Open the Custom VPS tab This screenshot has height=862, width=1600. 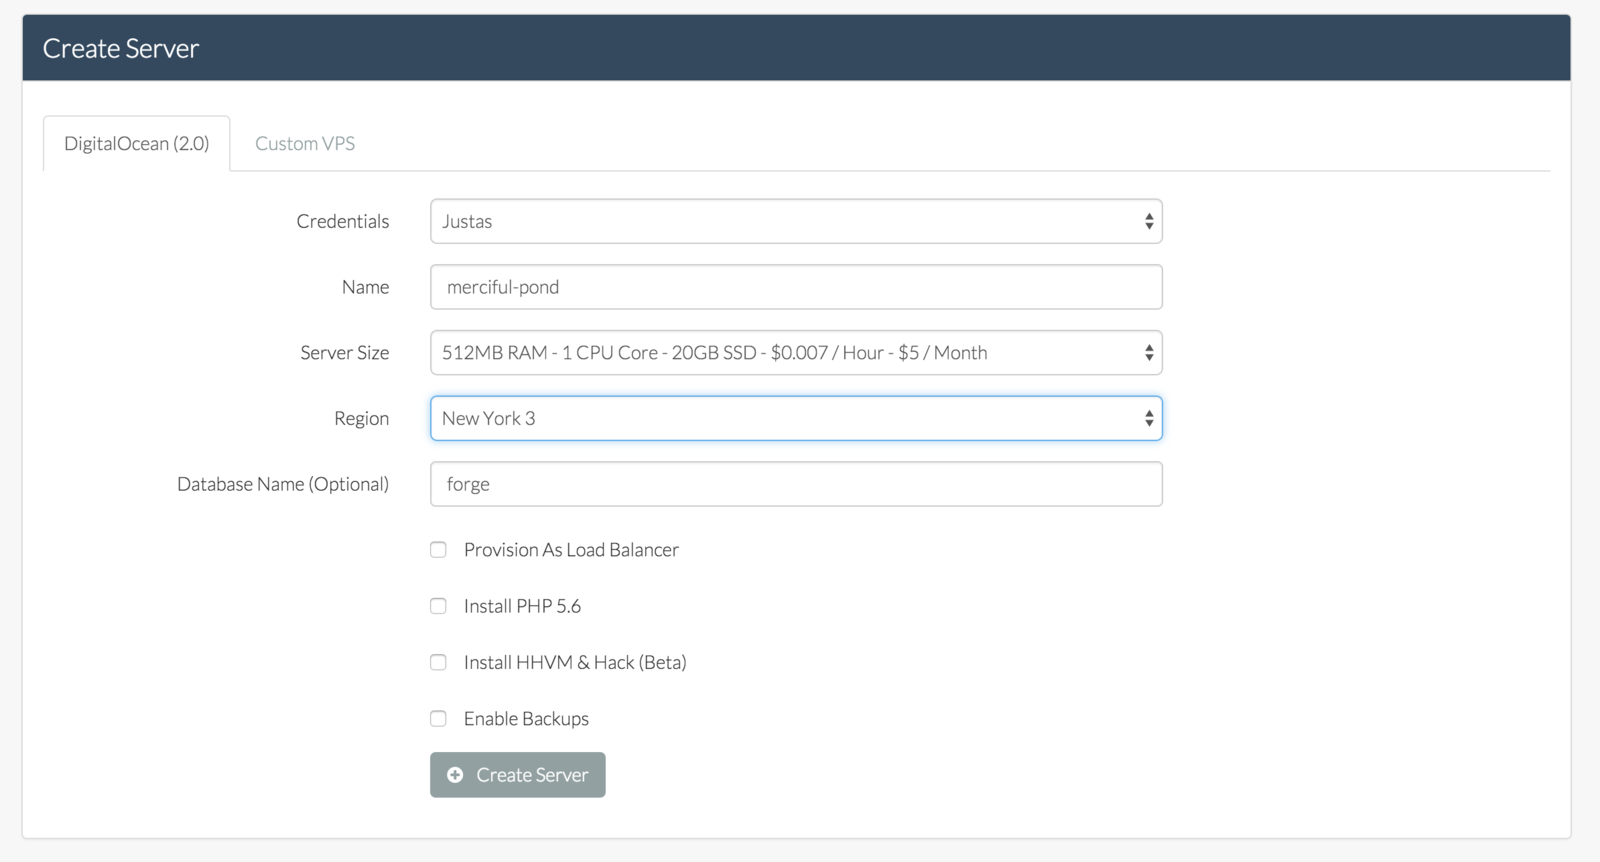click(305, 143)
